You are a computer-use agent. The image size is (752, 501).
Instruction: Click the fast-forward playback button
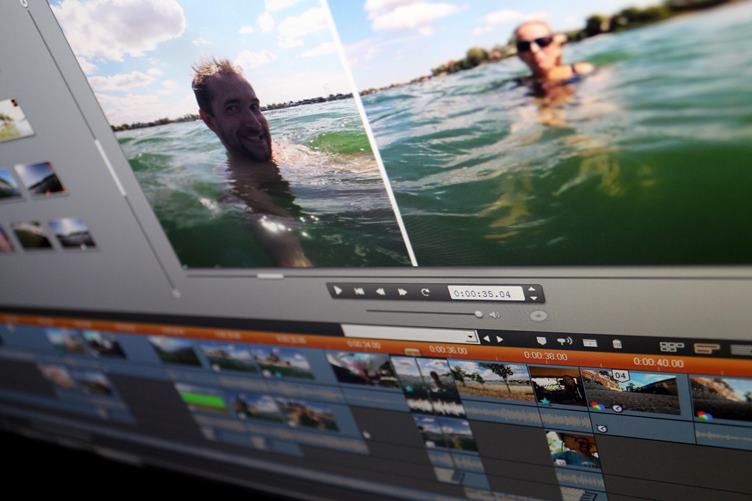(x=402, y=292)
